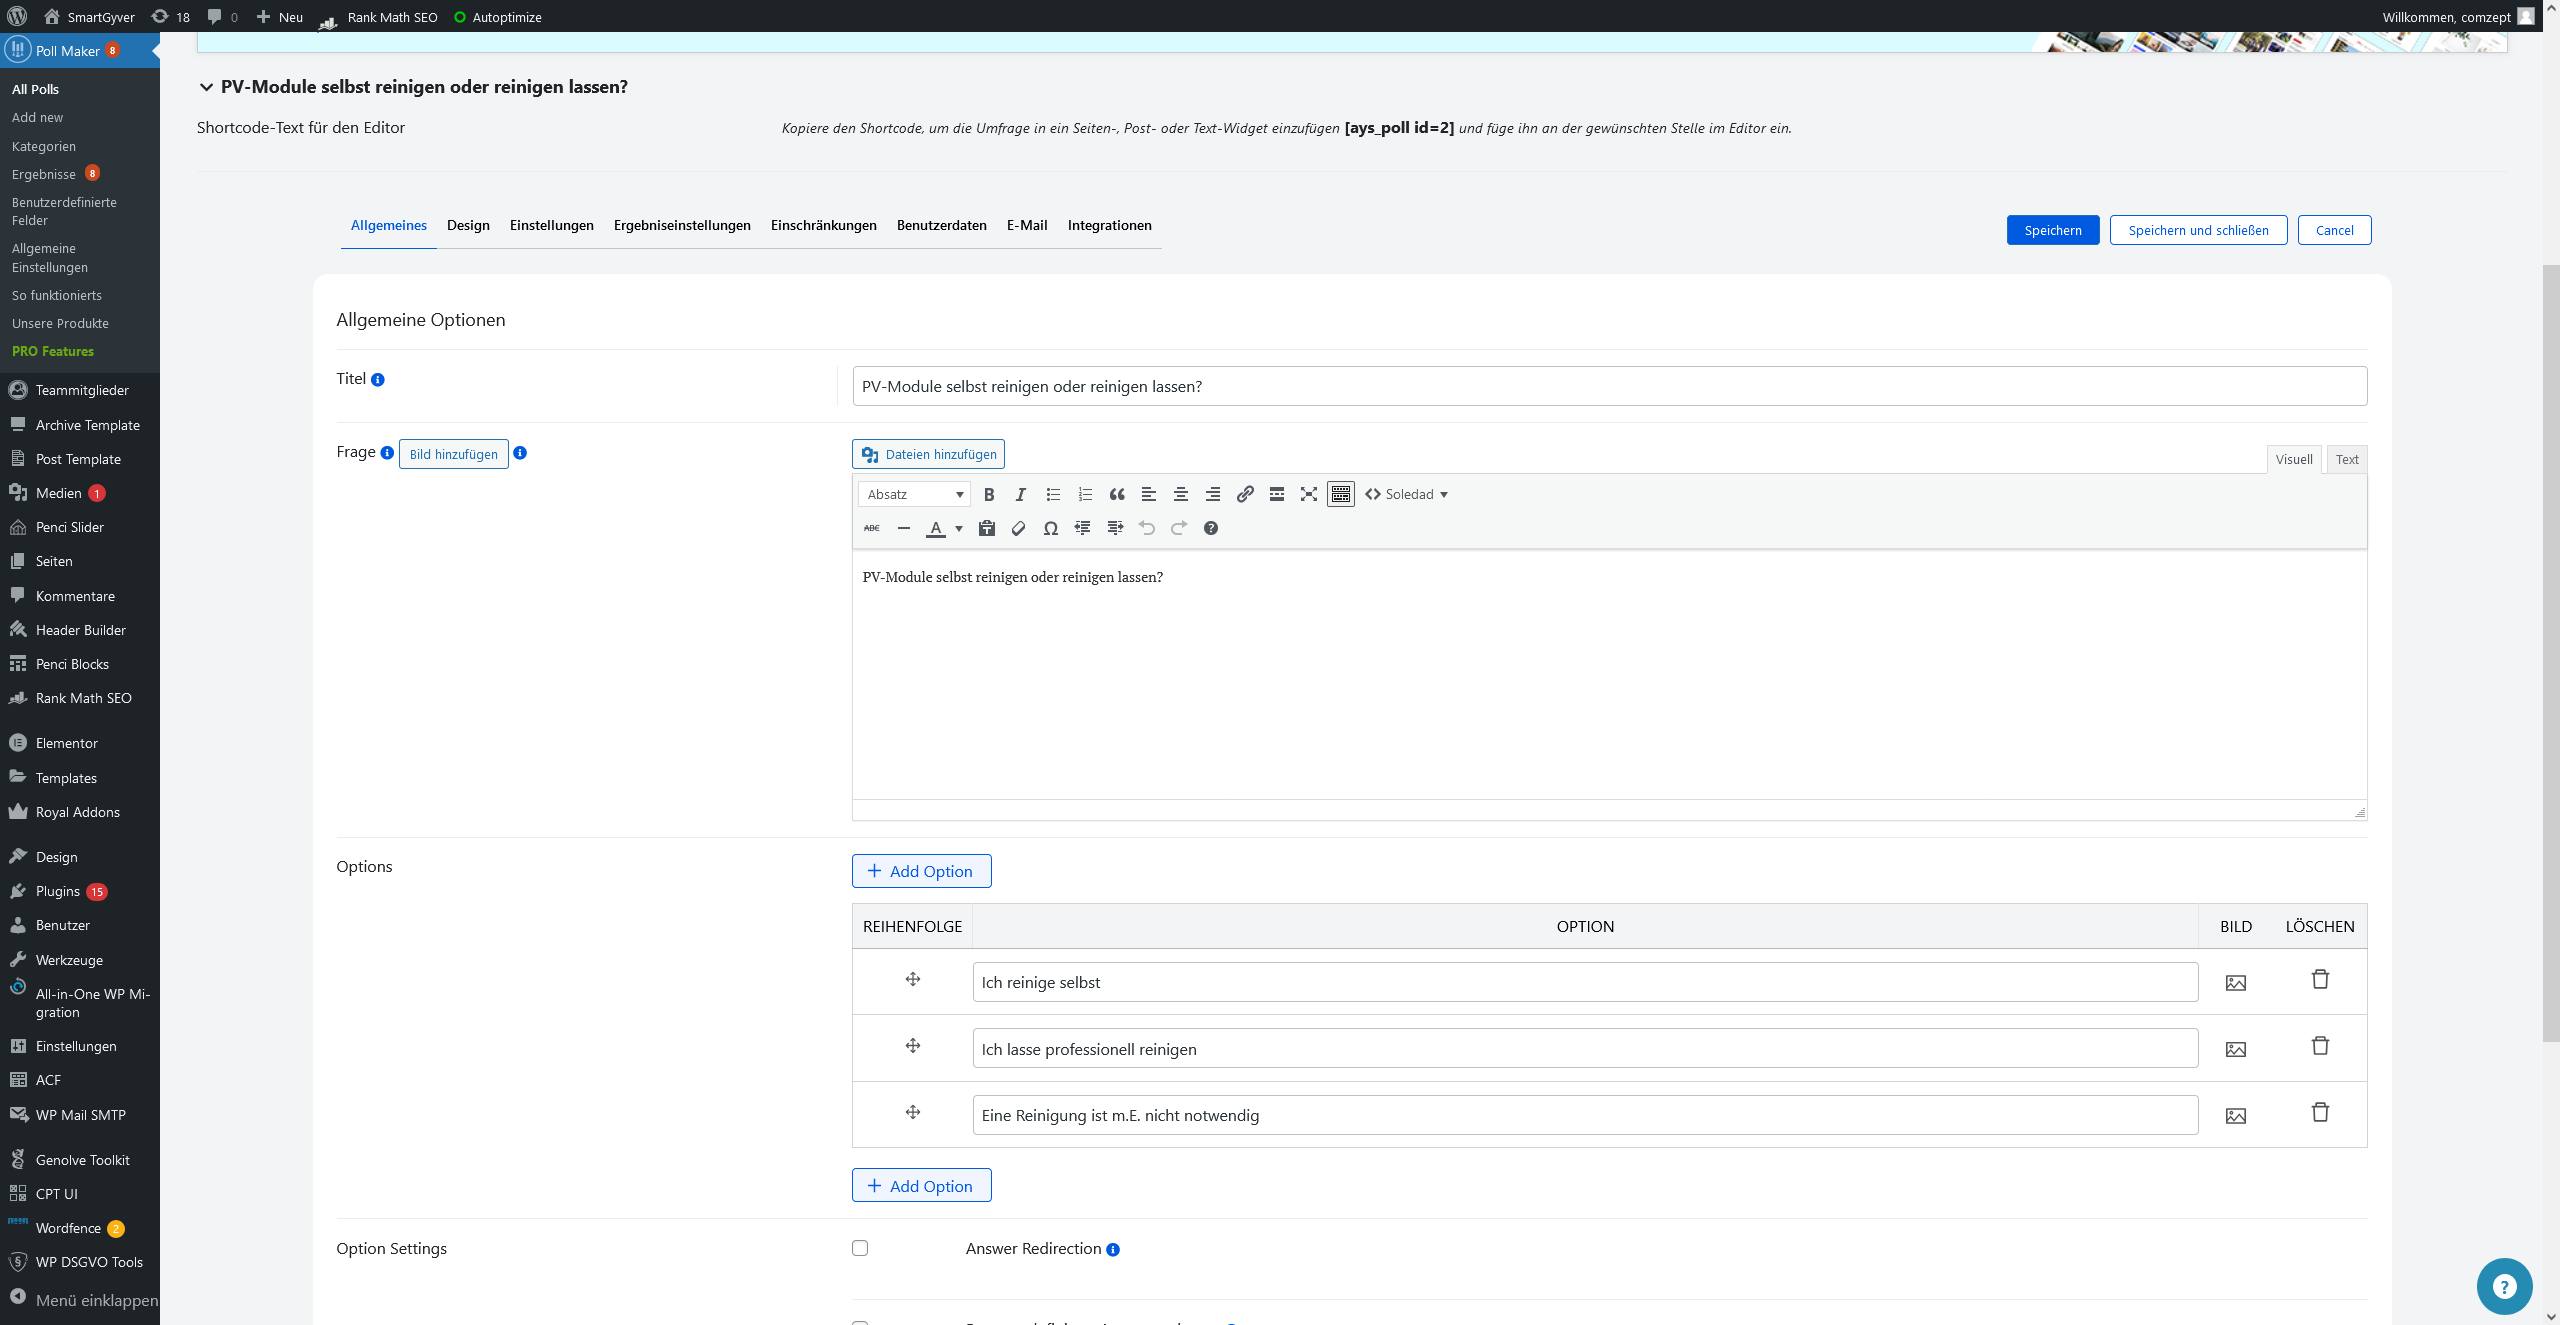Click the Speichern button
Screen dimensions: 2560x1325
[2053, 230]
